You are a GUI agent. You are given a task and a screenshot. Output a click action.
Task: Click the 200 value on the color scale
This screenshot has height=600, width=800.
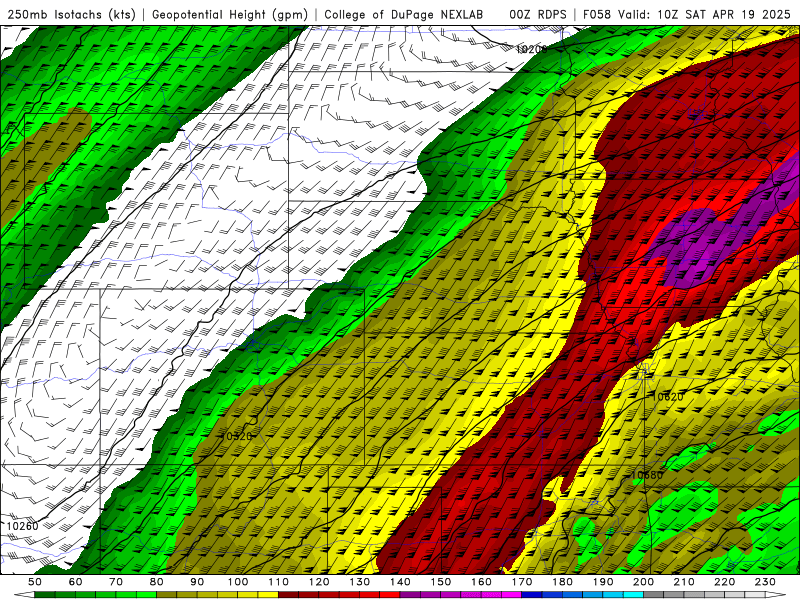click(x=644, y=582)
